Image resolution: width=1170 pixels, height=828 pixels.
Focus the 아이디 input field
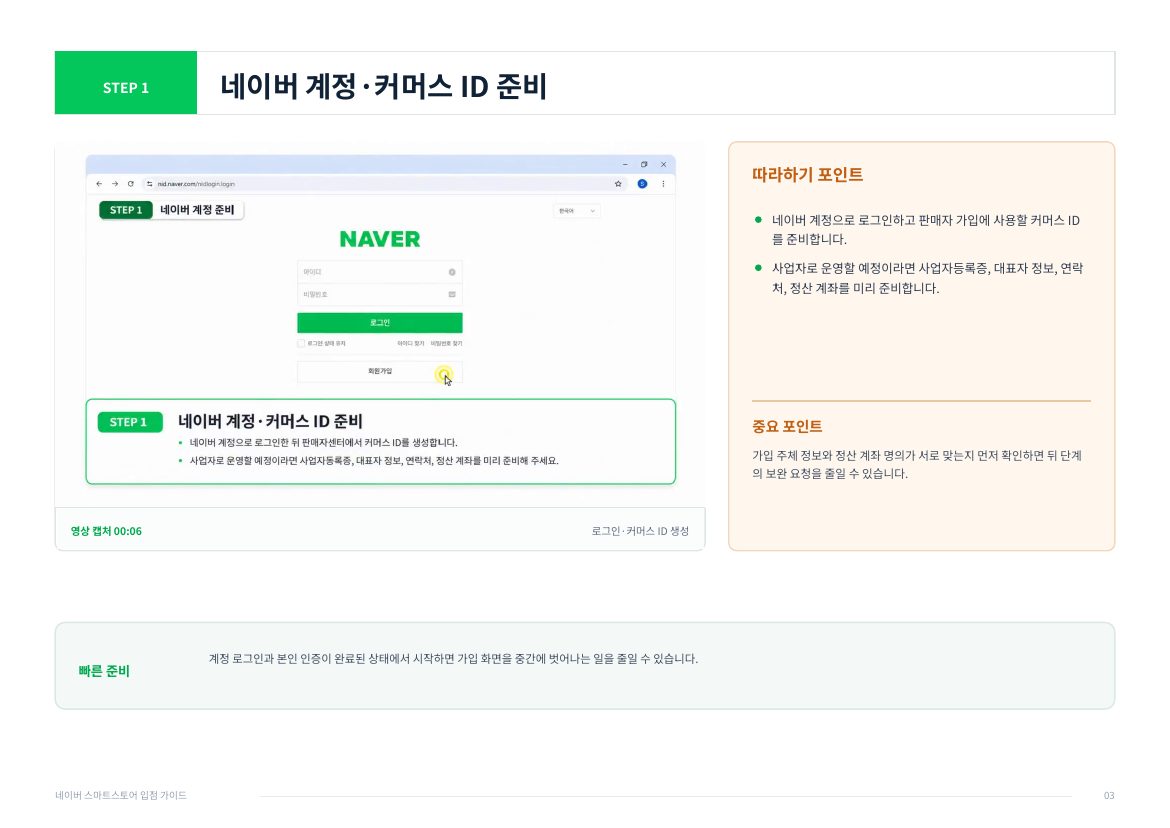click(380, 272)
